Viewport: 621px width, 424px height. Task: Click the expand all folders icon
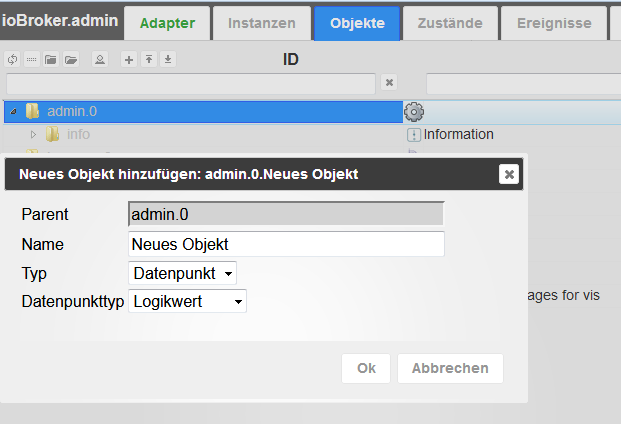point(71,60)
